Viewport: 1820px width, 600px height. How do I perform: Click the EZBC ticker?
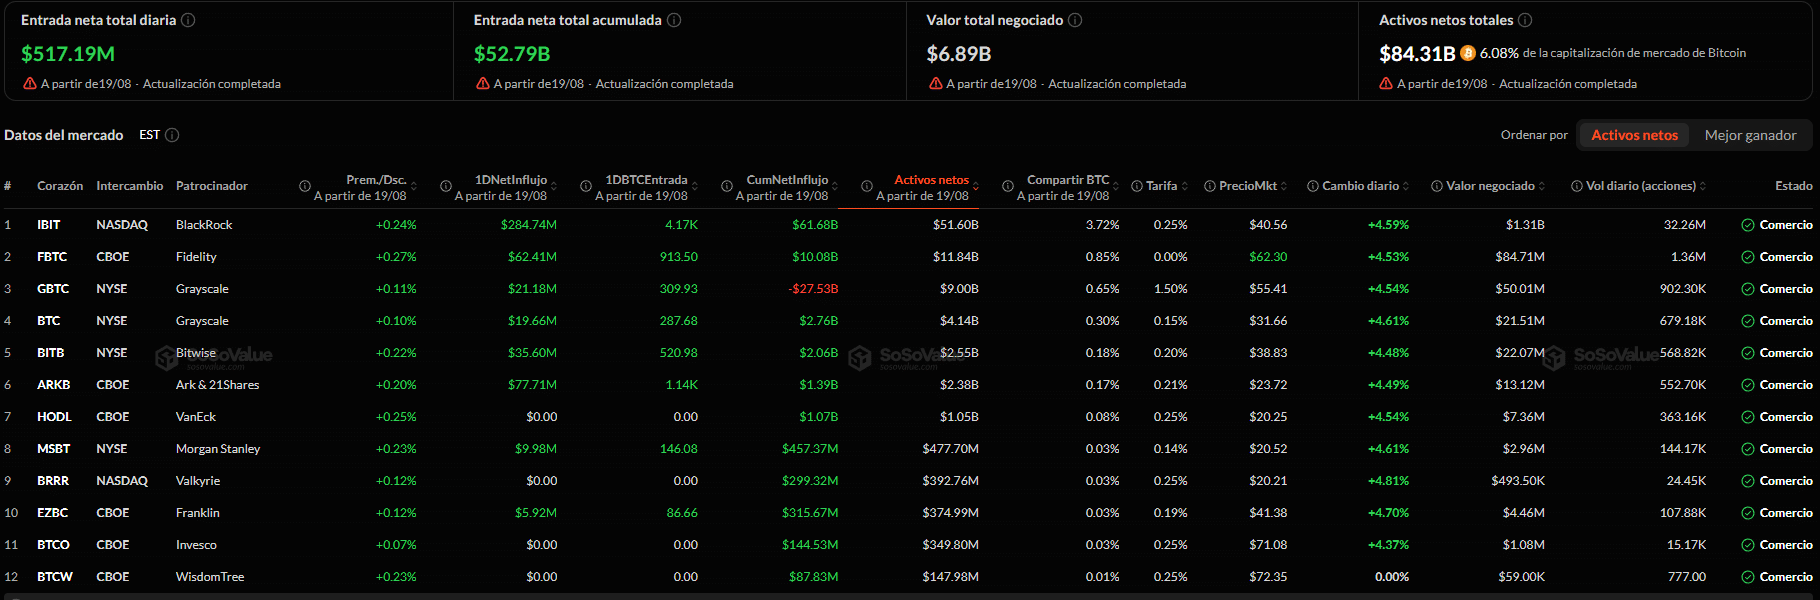(x=53, y=513)
